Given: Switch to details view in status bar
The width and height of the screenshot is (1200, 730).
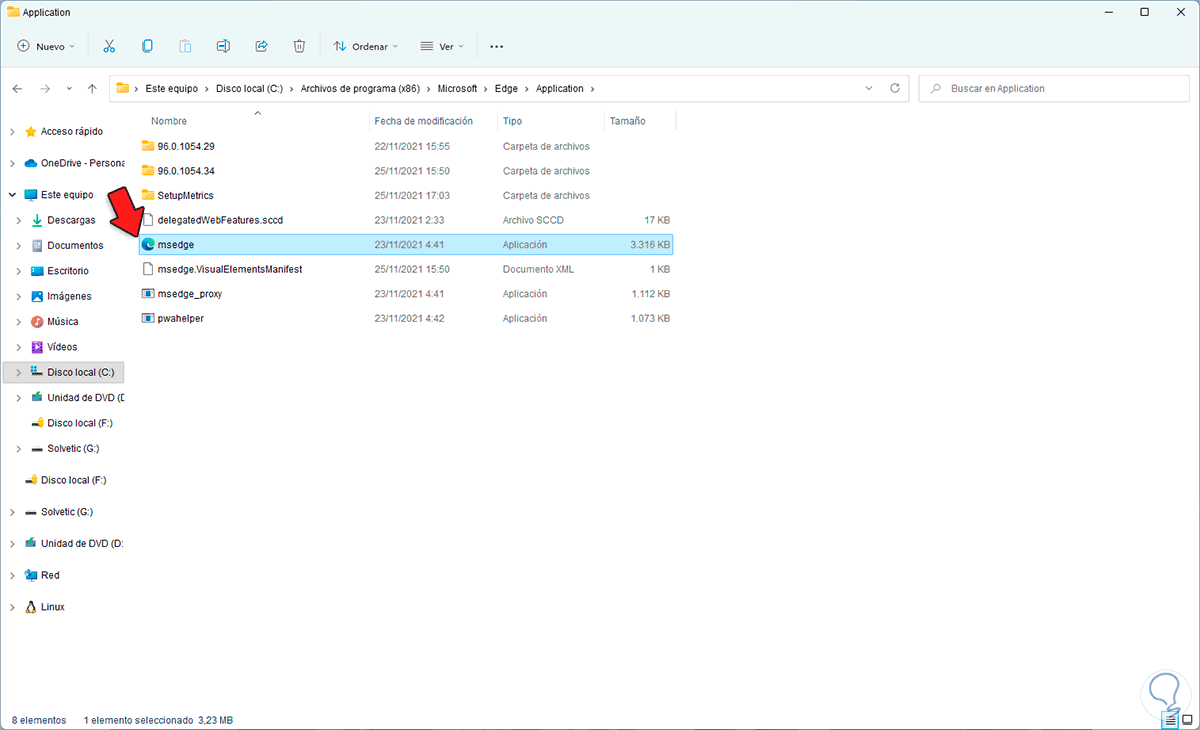Looking at the screenshot, I should 1169,719.
